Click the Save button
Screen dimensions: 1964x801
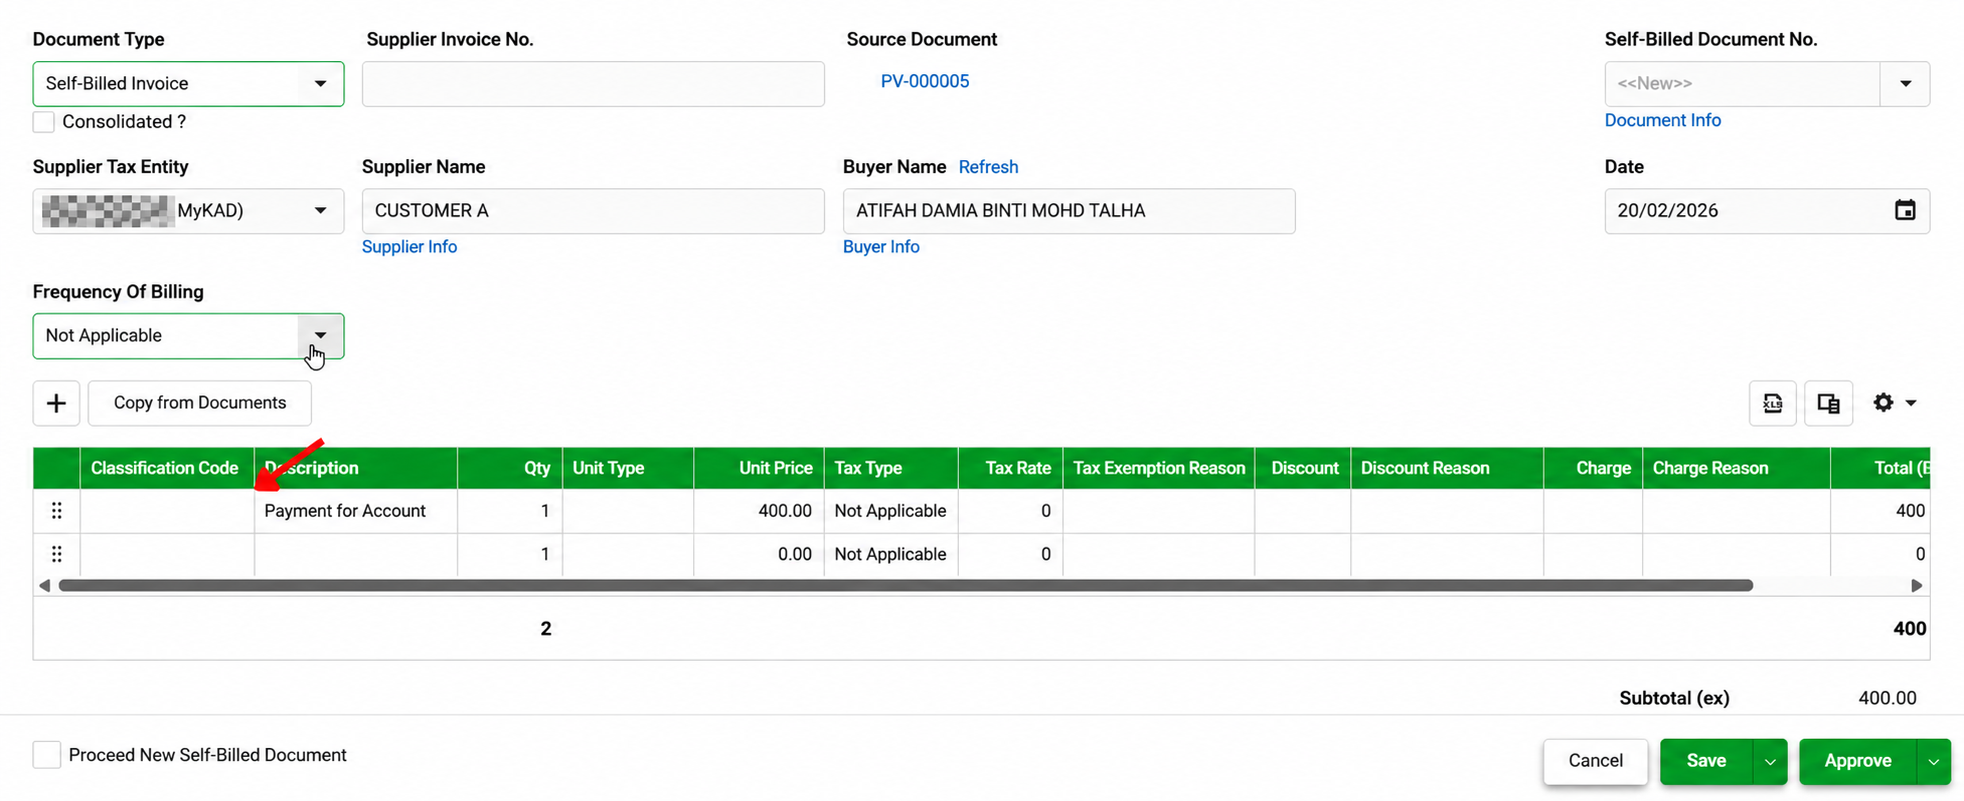(x=1706, y=762)
